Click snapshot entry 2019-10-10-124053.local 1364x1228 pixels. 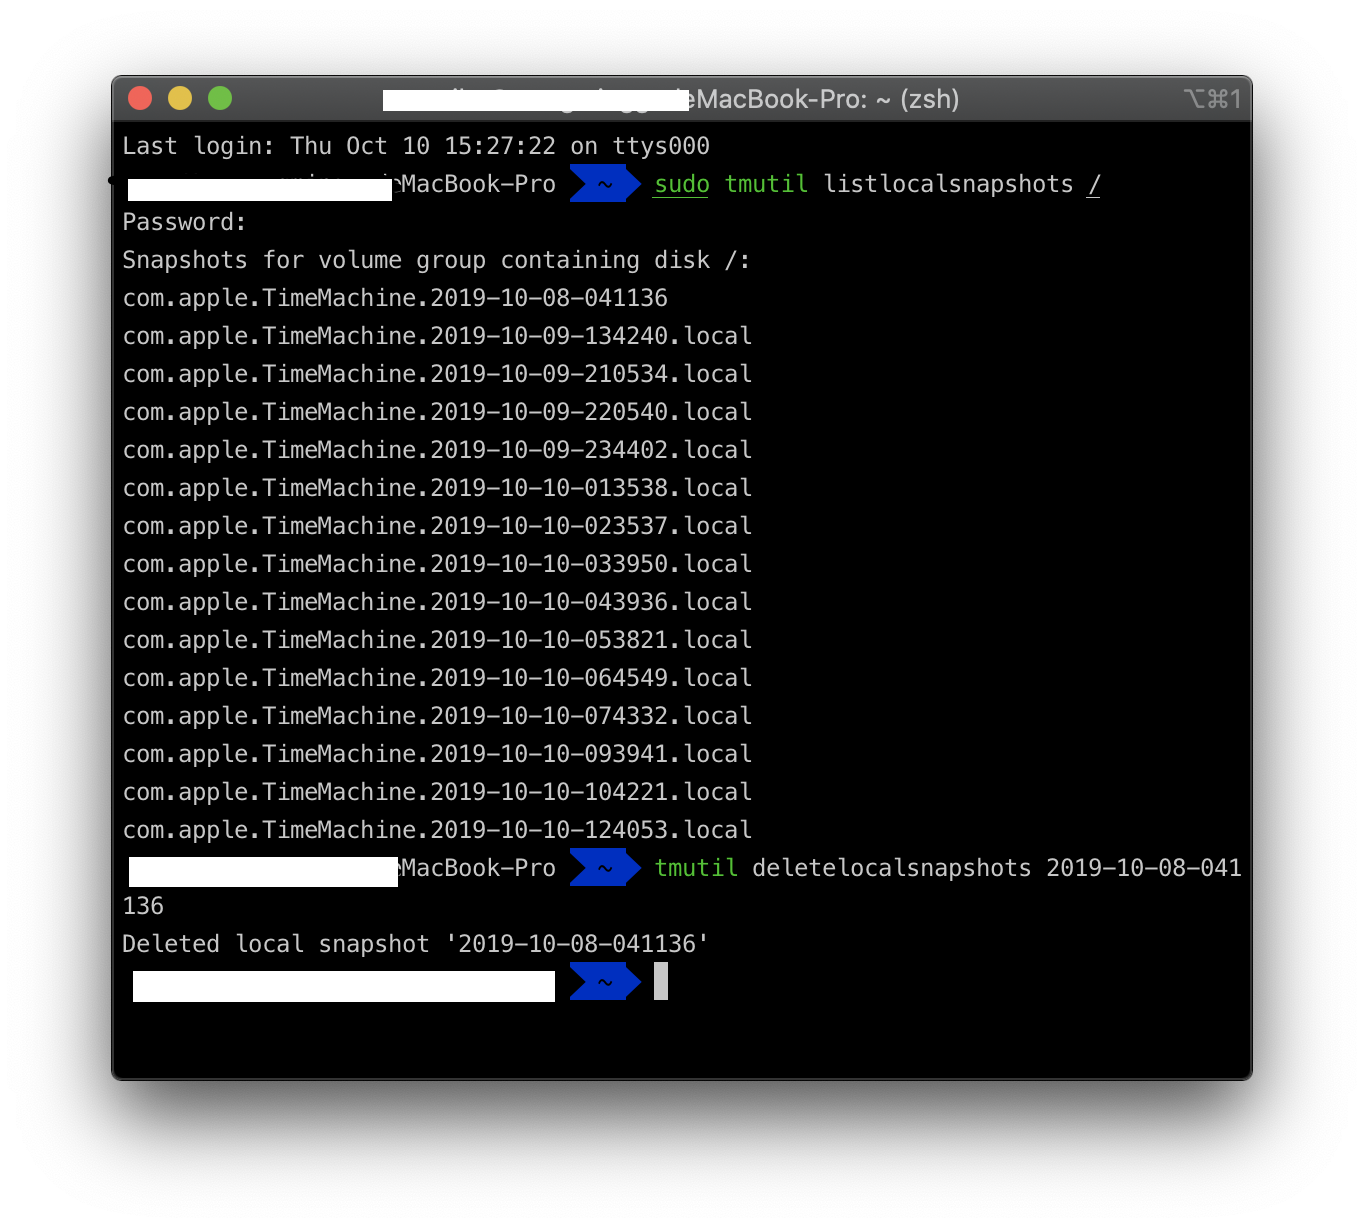tap(437, 830)
